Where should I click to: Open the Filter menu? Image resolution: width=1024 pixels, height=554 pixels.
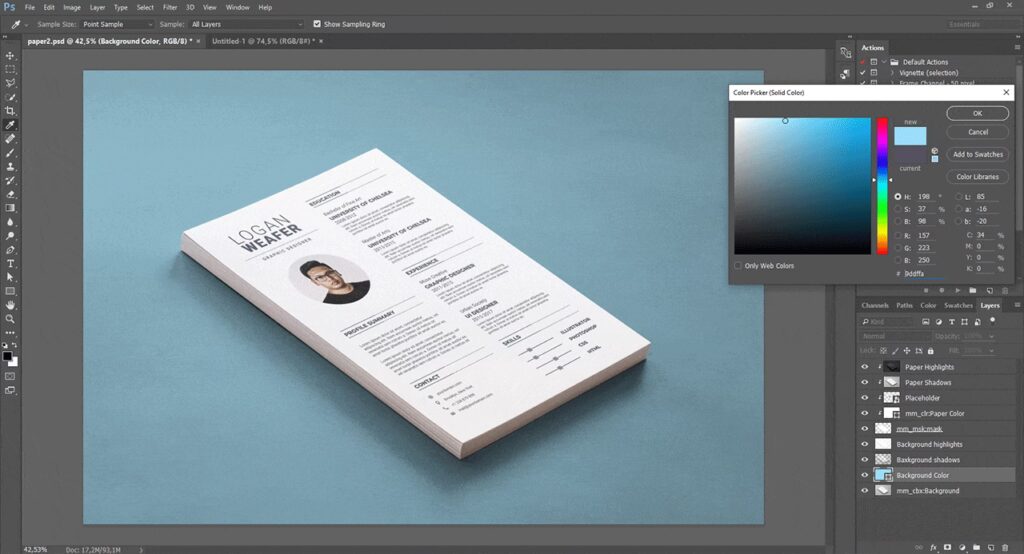[x=170, y=7]
